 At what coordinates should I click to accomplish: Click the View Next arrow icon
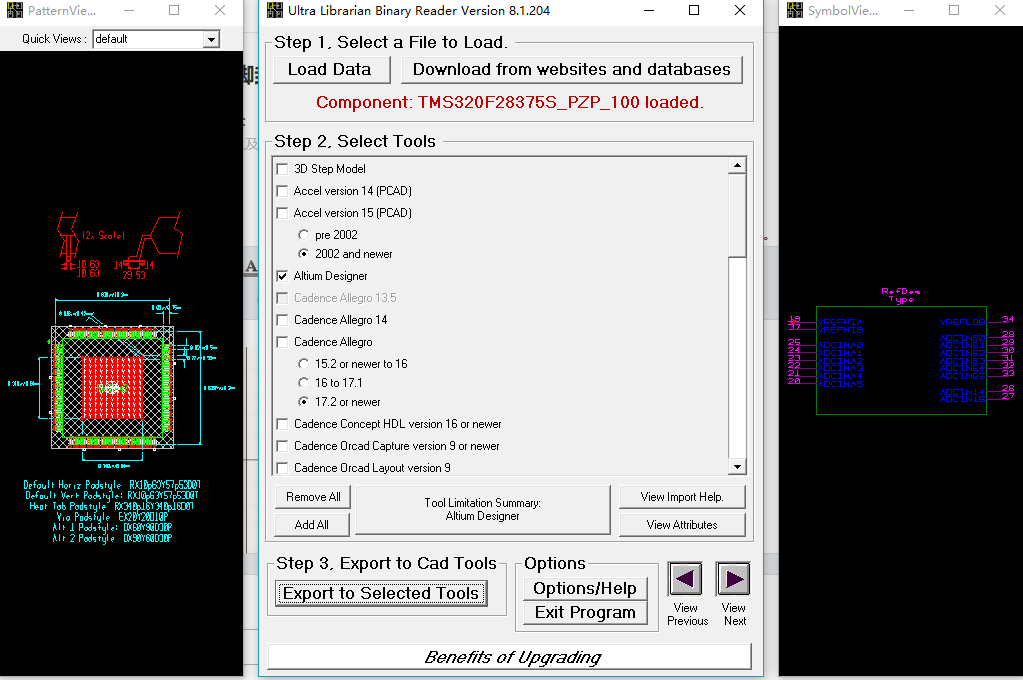[733, 579]
